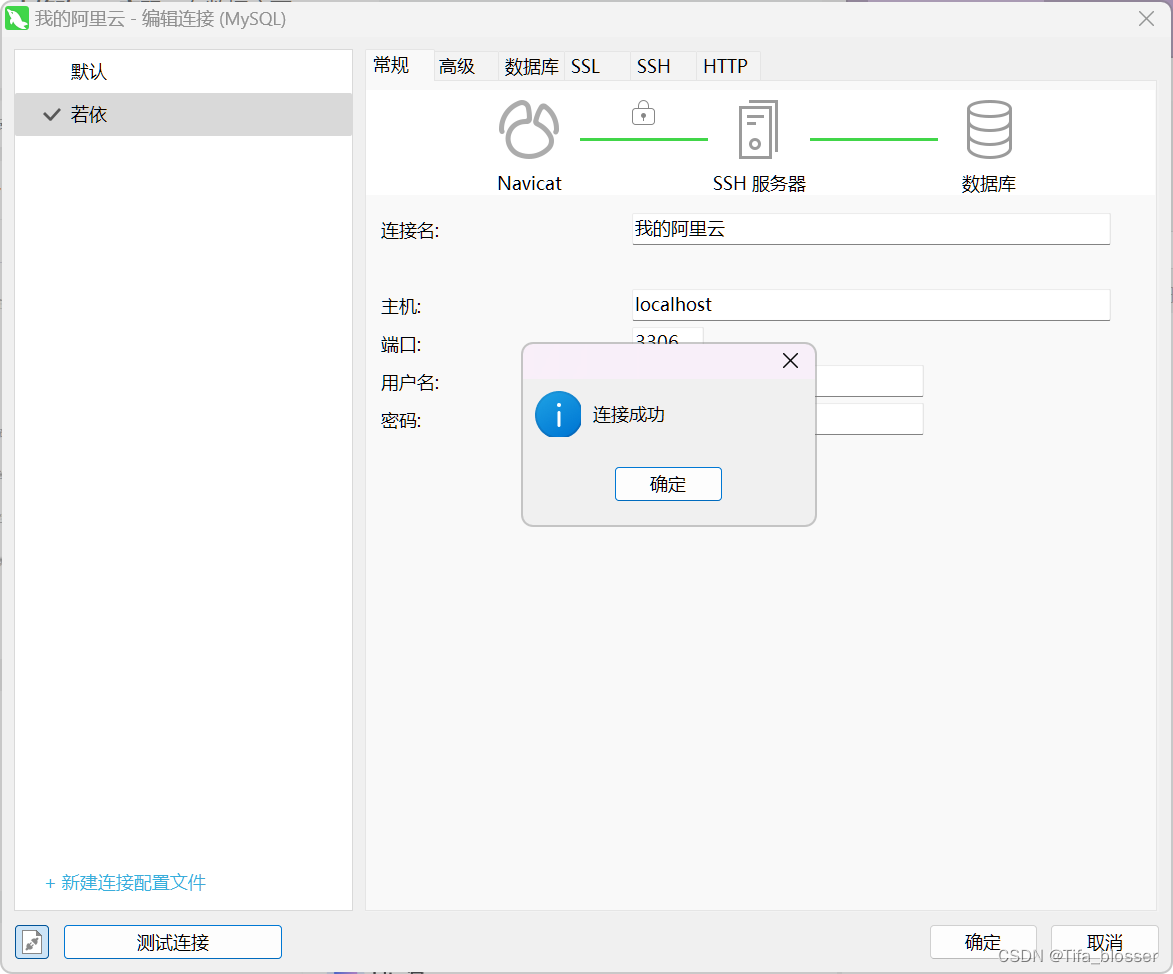The image size is (1173, 974).
Task: Click the SSH server icon
Action: [x=759, y=129]
